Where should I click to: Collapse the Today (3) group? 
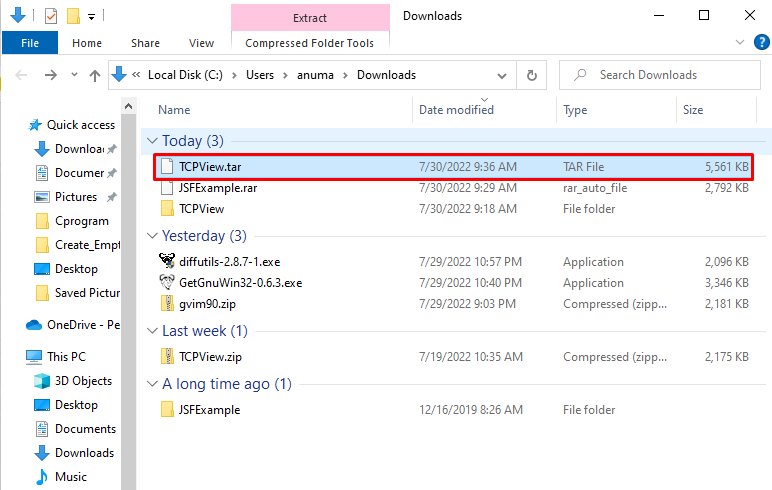point(152,141)
